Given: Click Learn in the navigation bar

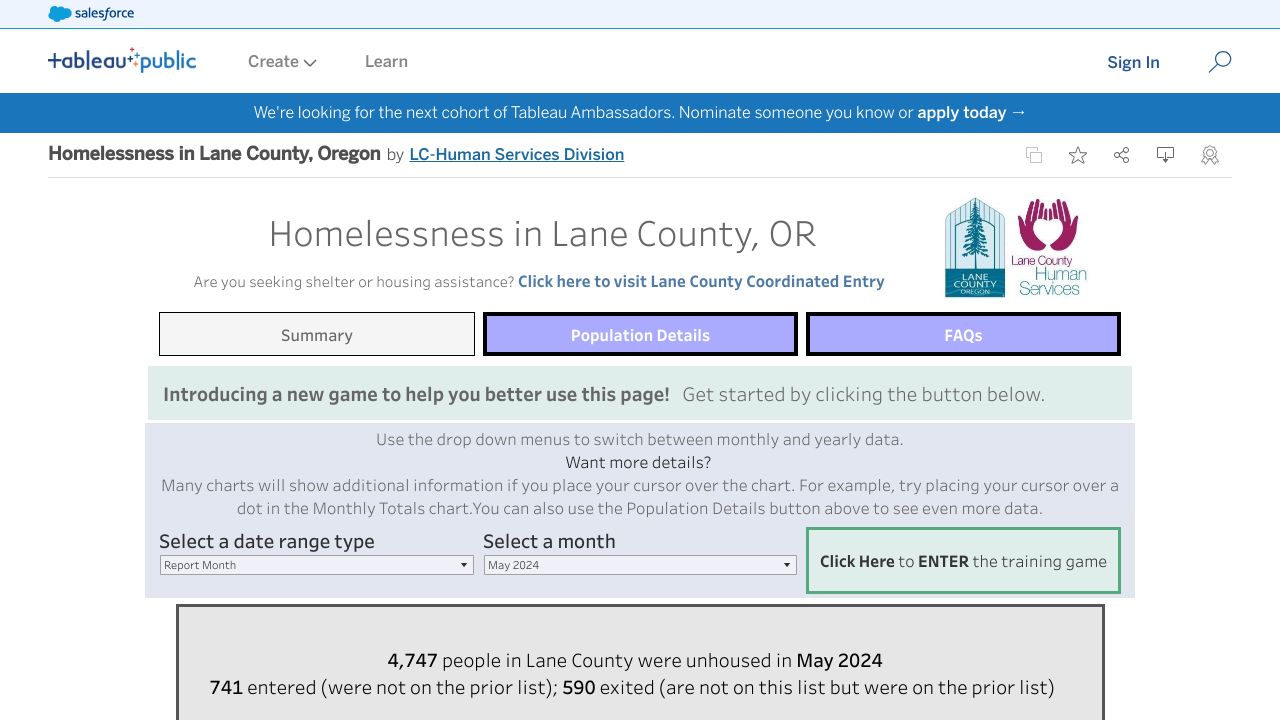Looking at the screenshot, I should pyautogui.click(x=386, y=61).
